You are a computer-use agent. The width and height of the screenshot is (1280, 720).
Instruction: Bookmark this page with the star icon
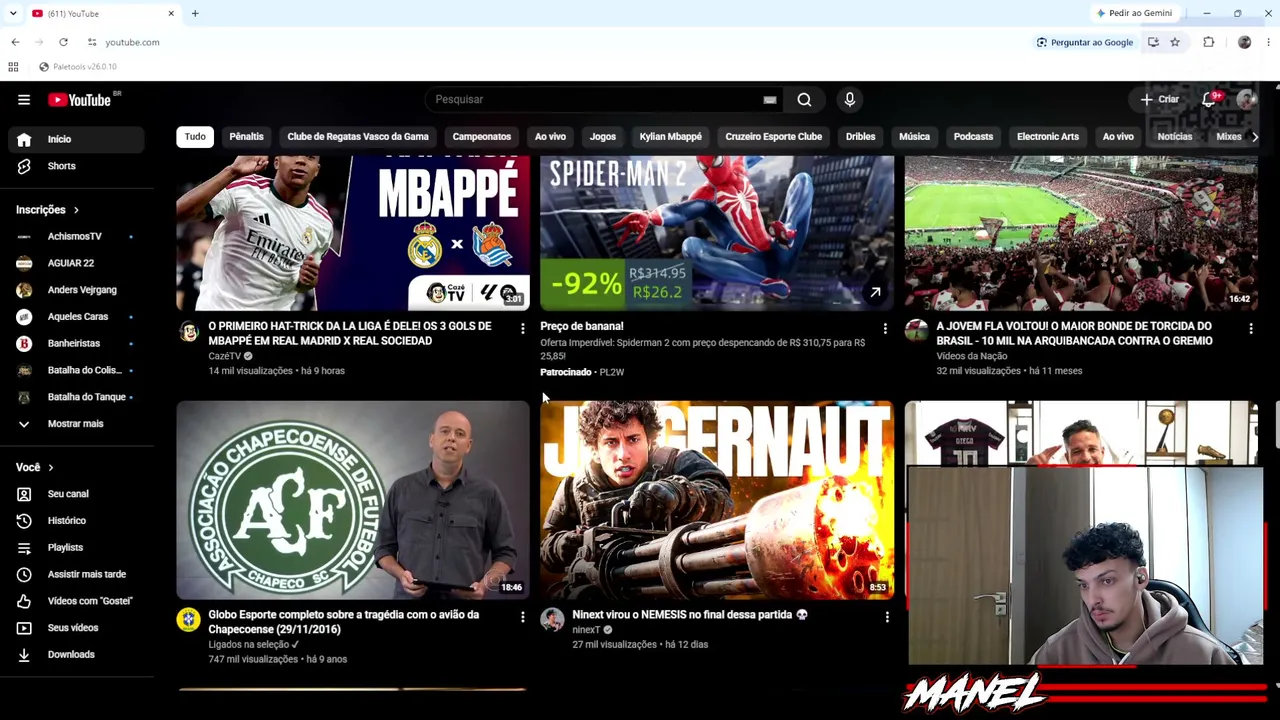1175,42
